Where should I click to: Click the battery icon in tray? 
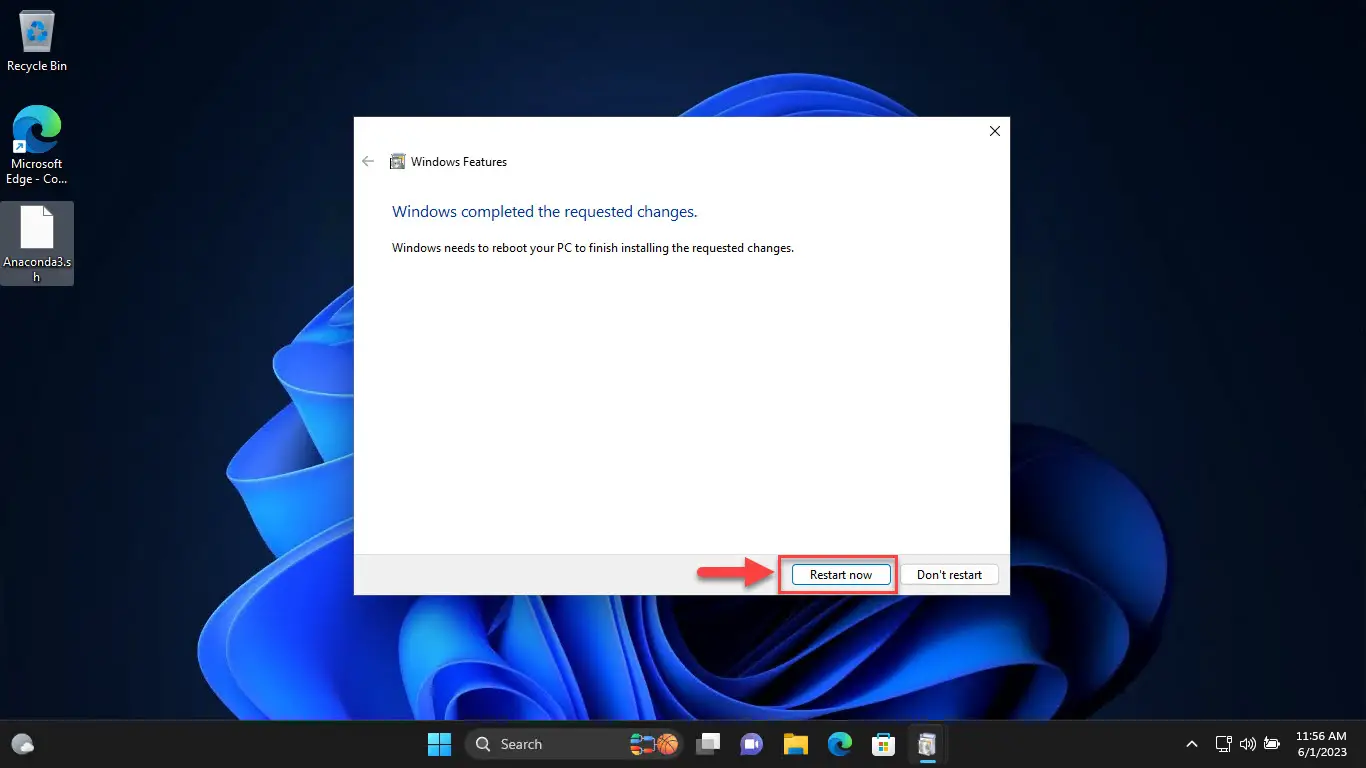click(1272, 744)
